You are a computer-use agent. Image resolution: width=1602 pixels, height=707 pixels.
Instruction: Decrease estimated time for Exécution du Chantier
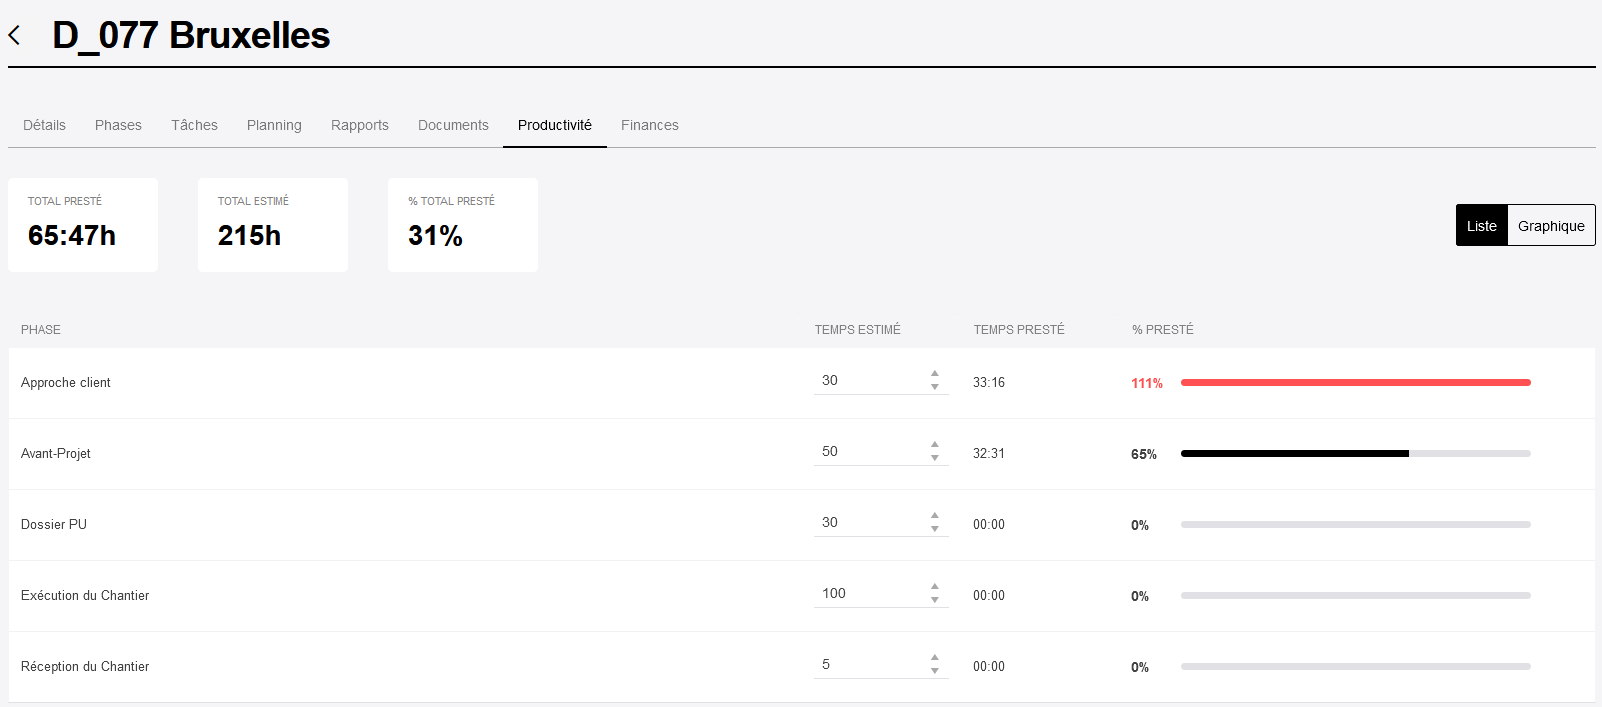click(x=935, y=600)
